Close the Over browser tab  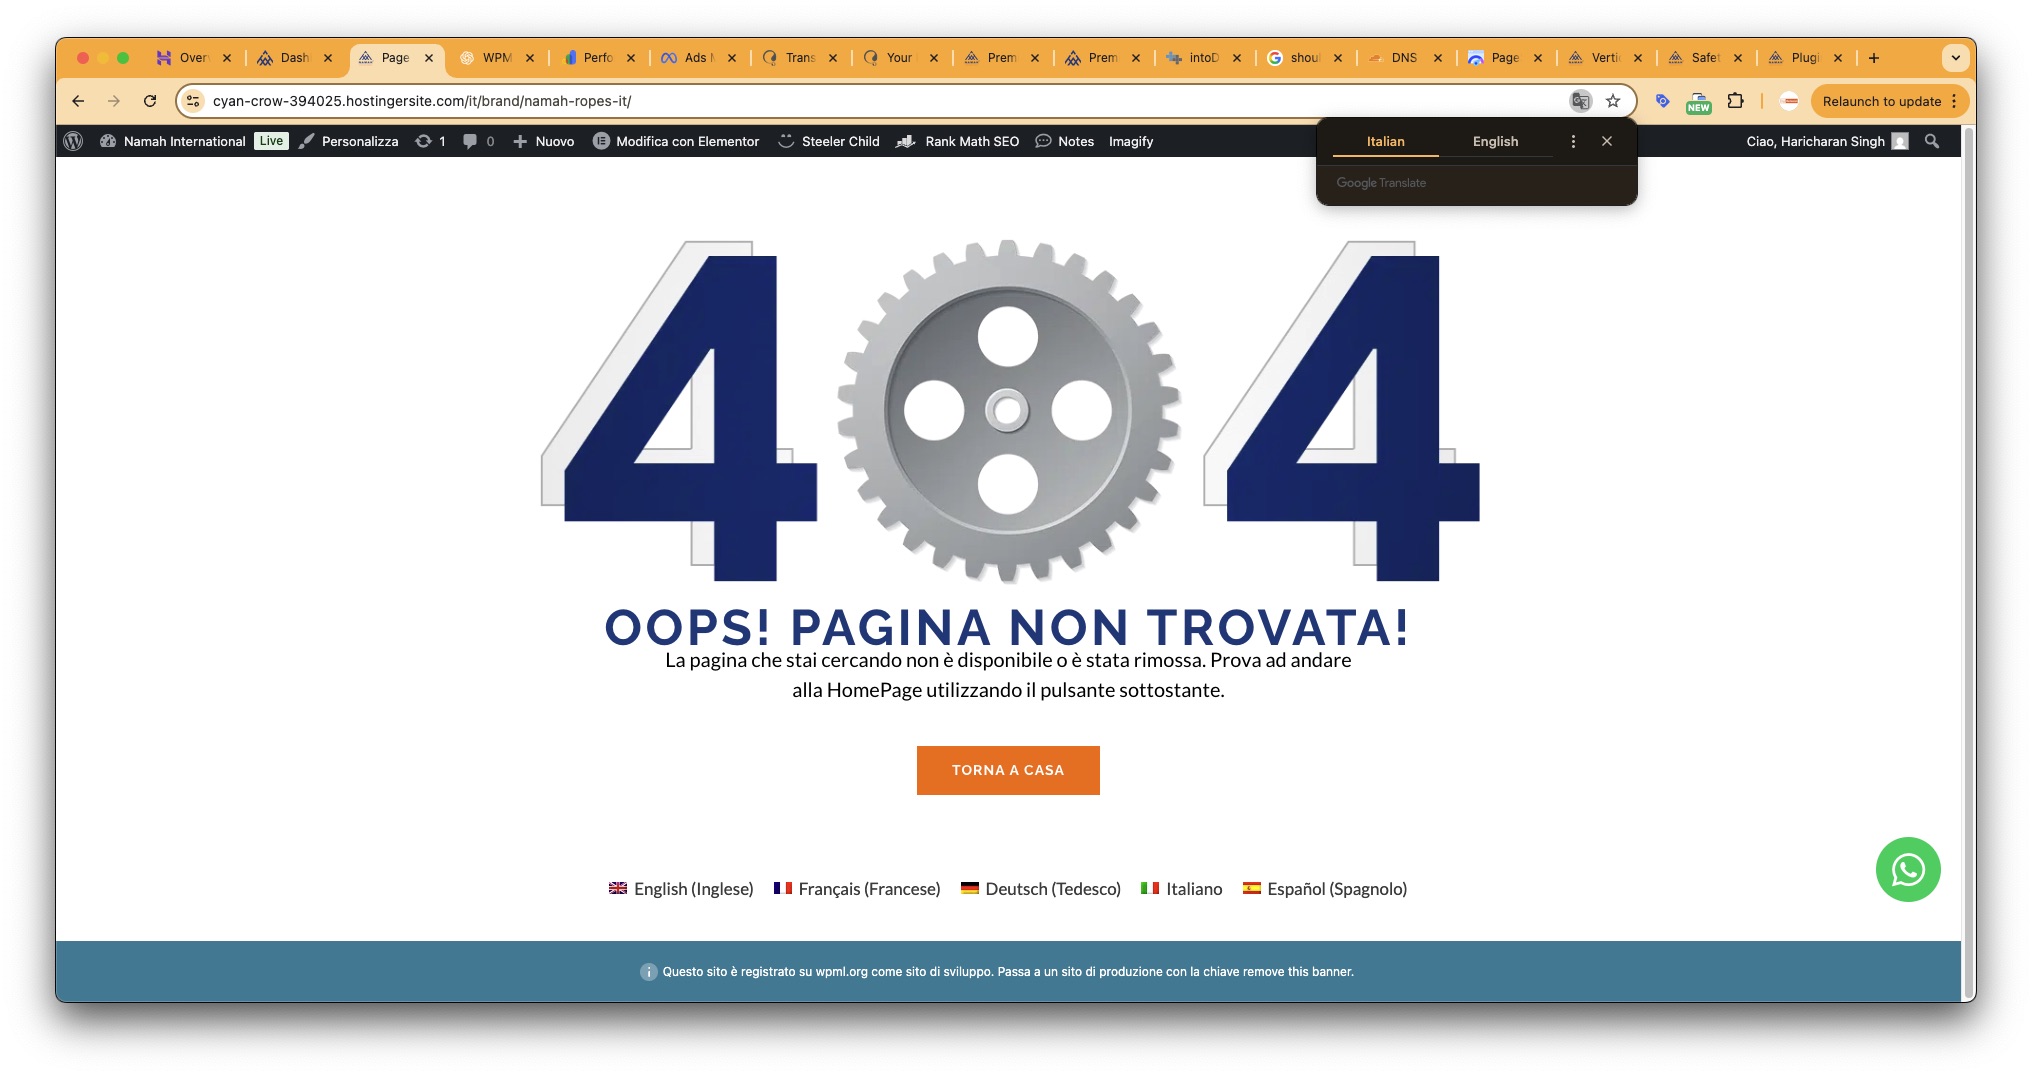227,58
